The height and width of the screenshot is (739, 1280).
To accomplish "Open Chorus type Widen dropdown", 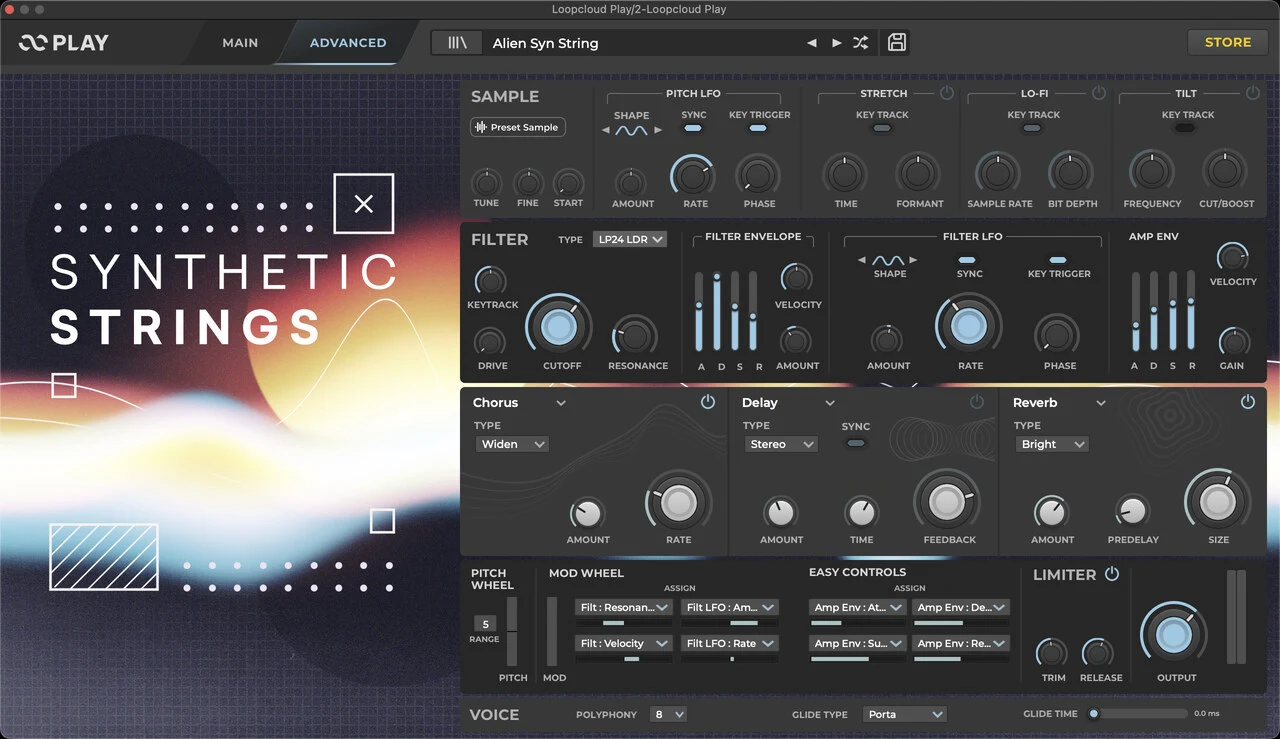I will tap(512, 444).
